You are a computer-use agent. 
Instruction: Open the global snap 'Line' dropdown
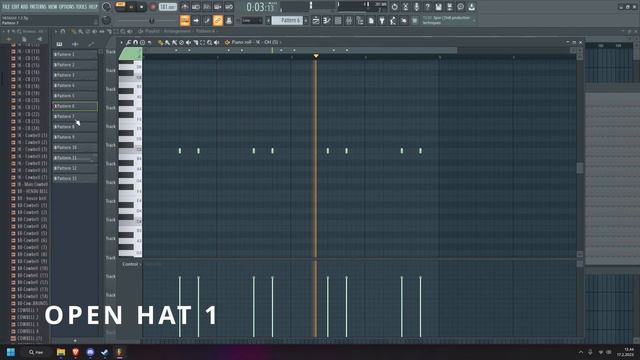pos(252,20)
